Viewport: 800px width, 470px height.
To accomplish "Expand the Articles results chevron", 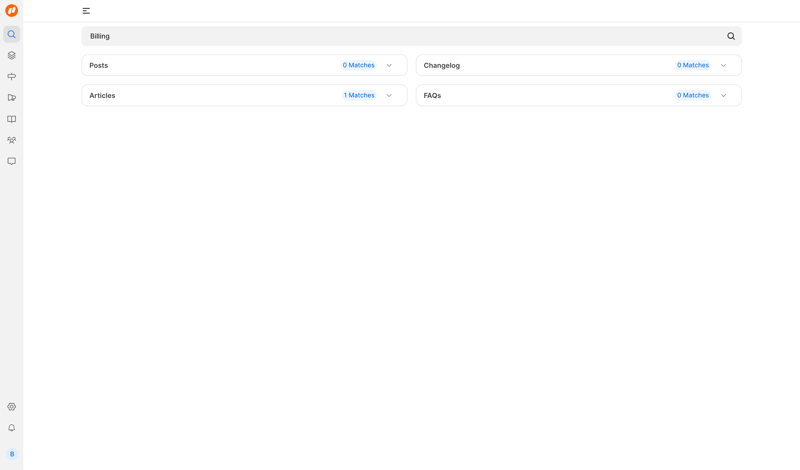I will (389, 95).
